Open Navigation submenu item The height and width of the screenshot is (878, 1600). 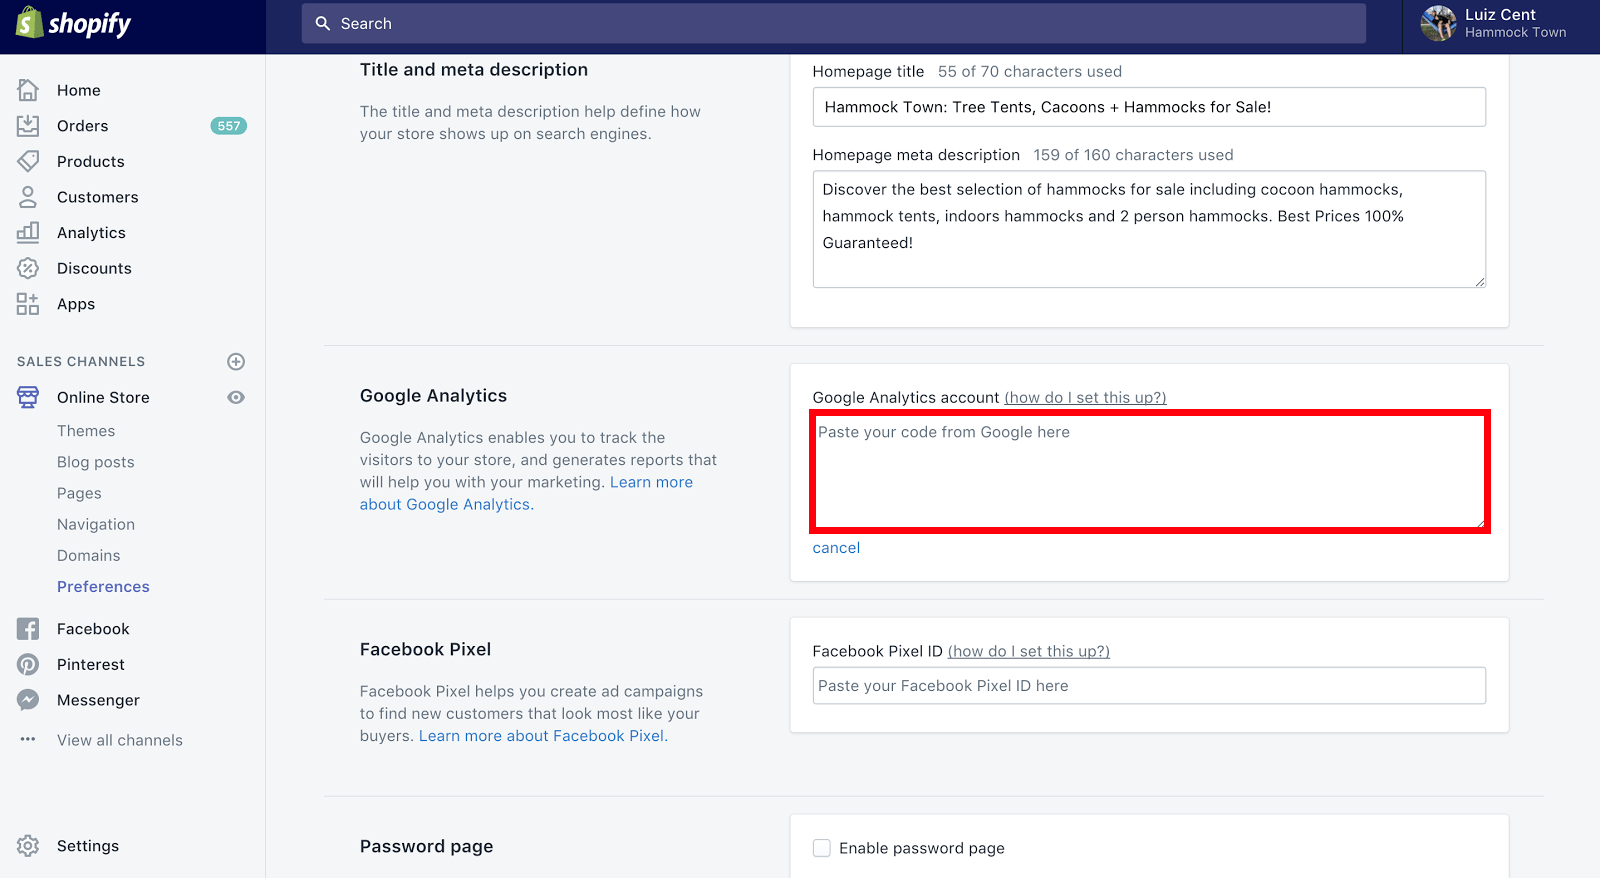coord(96,524)
